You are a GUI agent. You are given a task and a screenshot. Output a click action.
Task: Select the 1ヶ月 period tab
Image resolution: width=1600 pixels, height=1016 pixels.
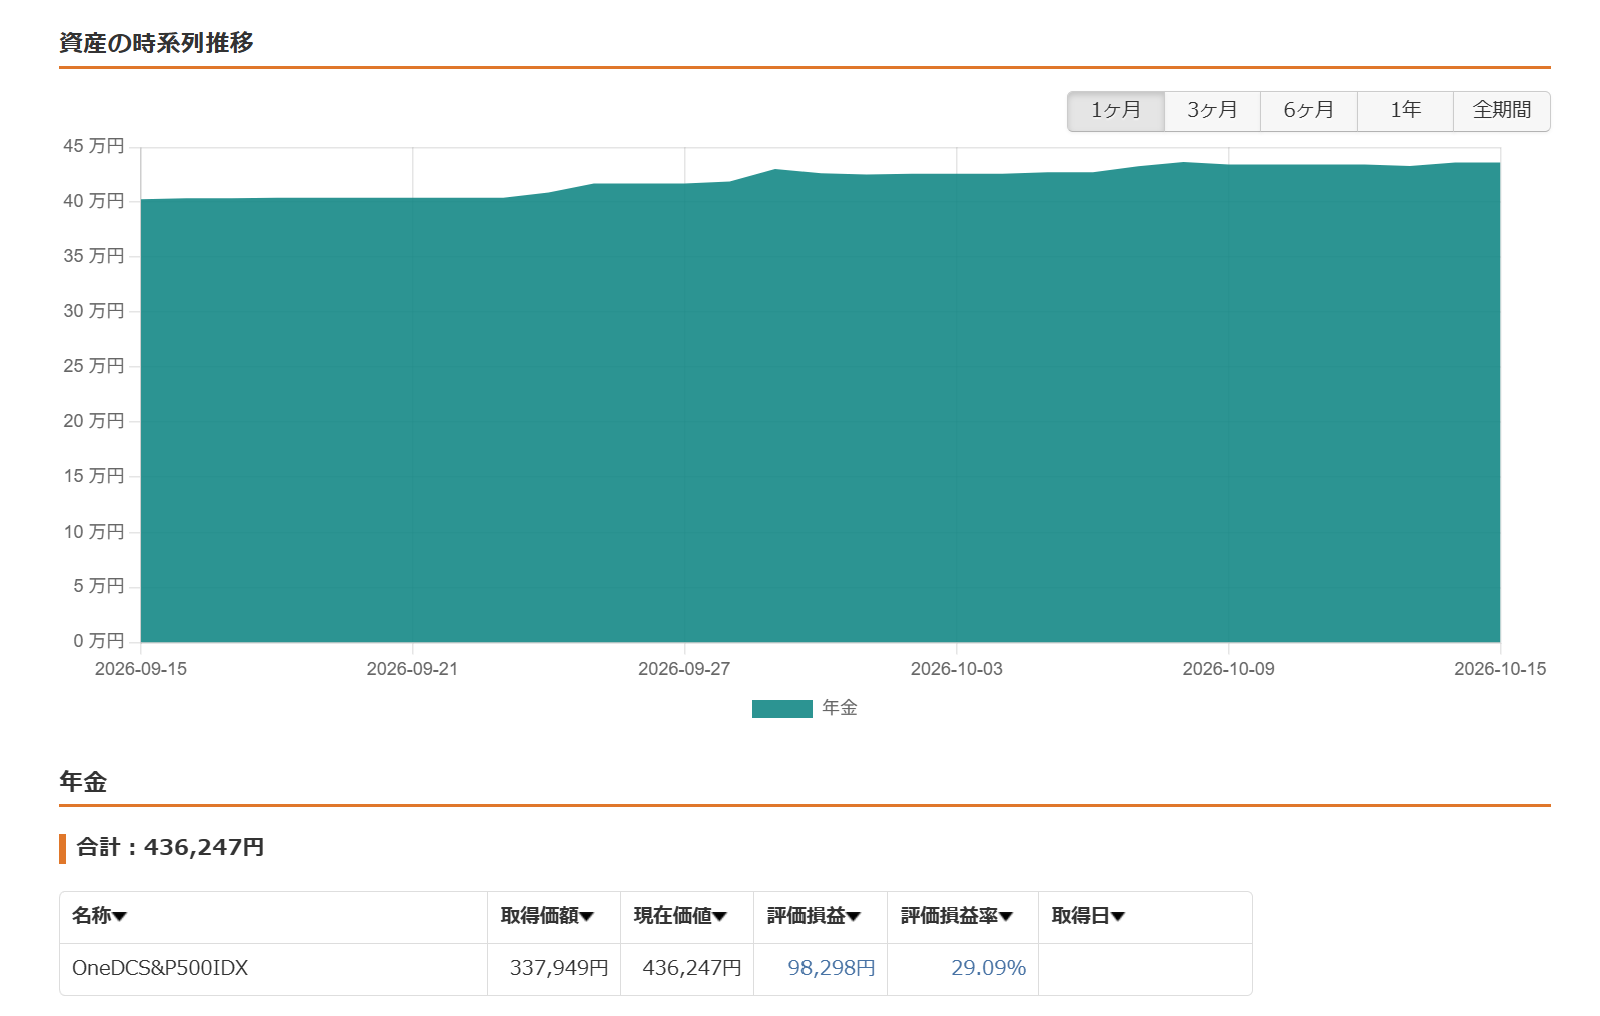pos(1116,111)
